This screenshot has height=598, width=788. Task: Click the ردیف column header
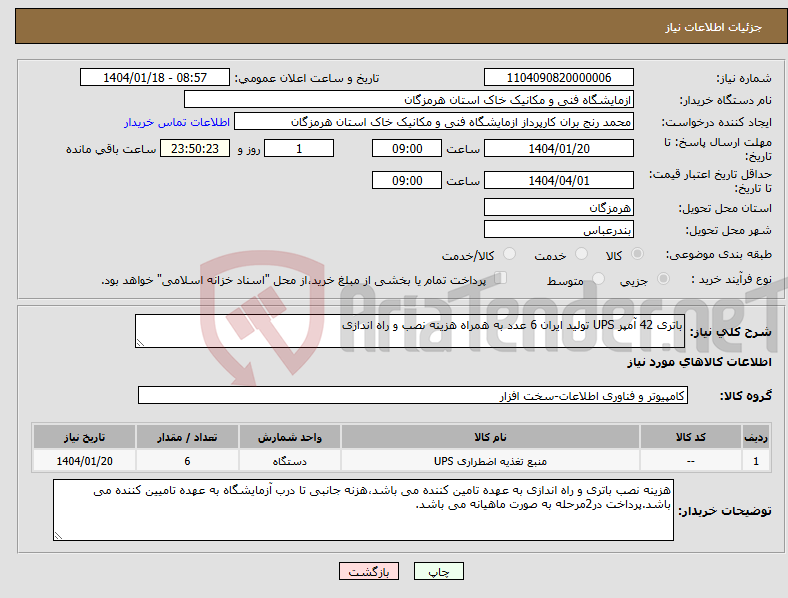[x=756, y=437]
